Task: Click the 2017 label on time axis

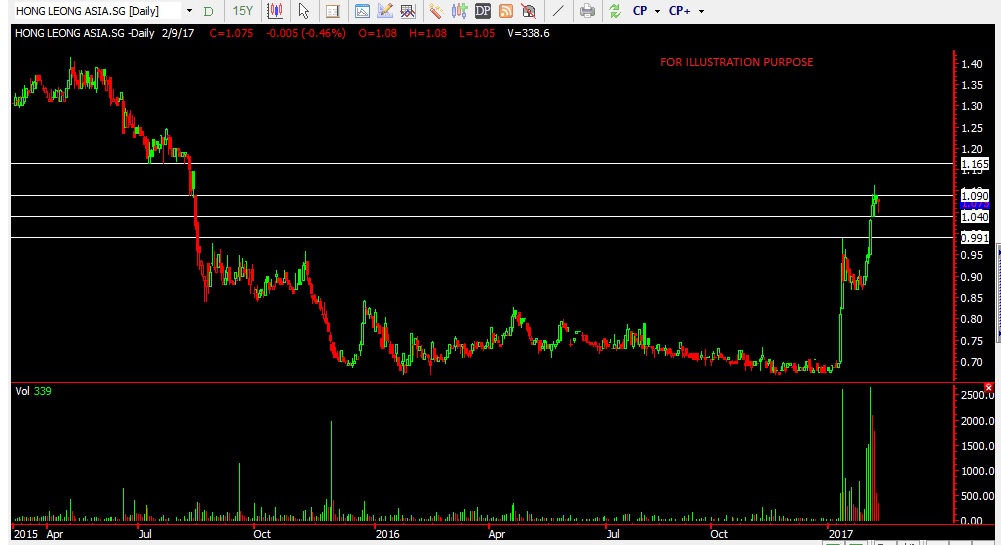Action: tap(841, 534)
